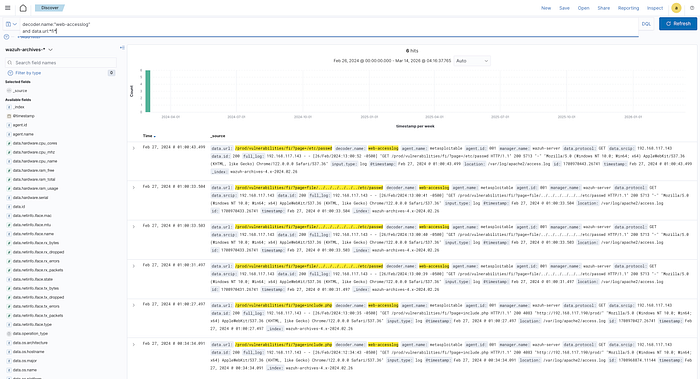This screenshot has height=379, width=700.
Task: Switch the query language via DQL button
Action: tap(646, 24)
